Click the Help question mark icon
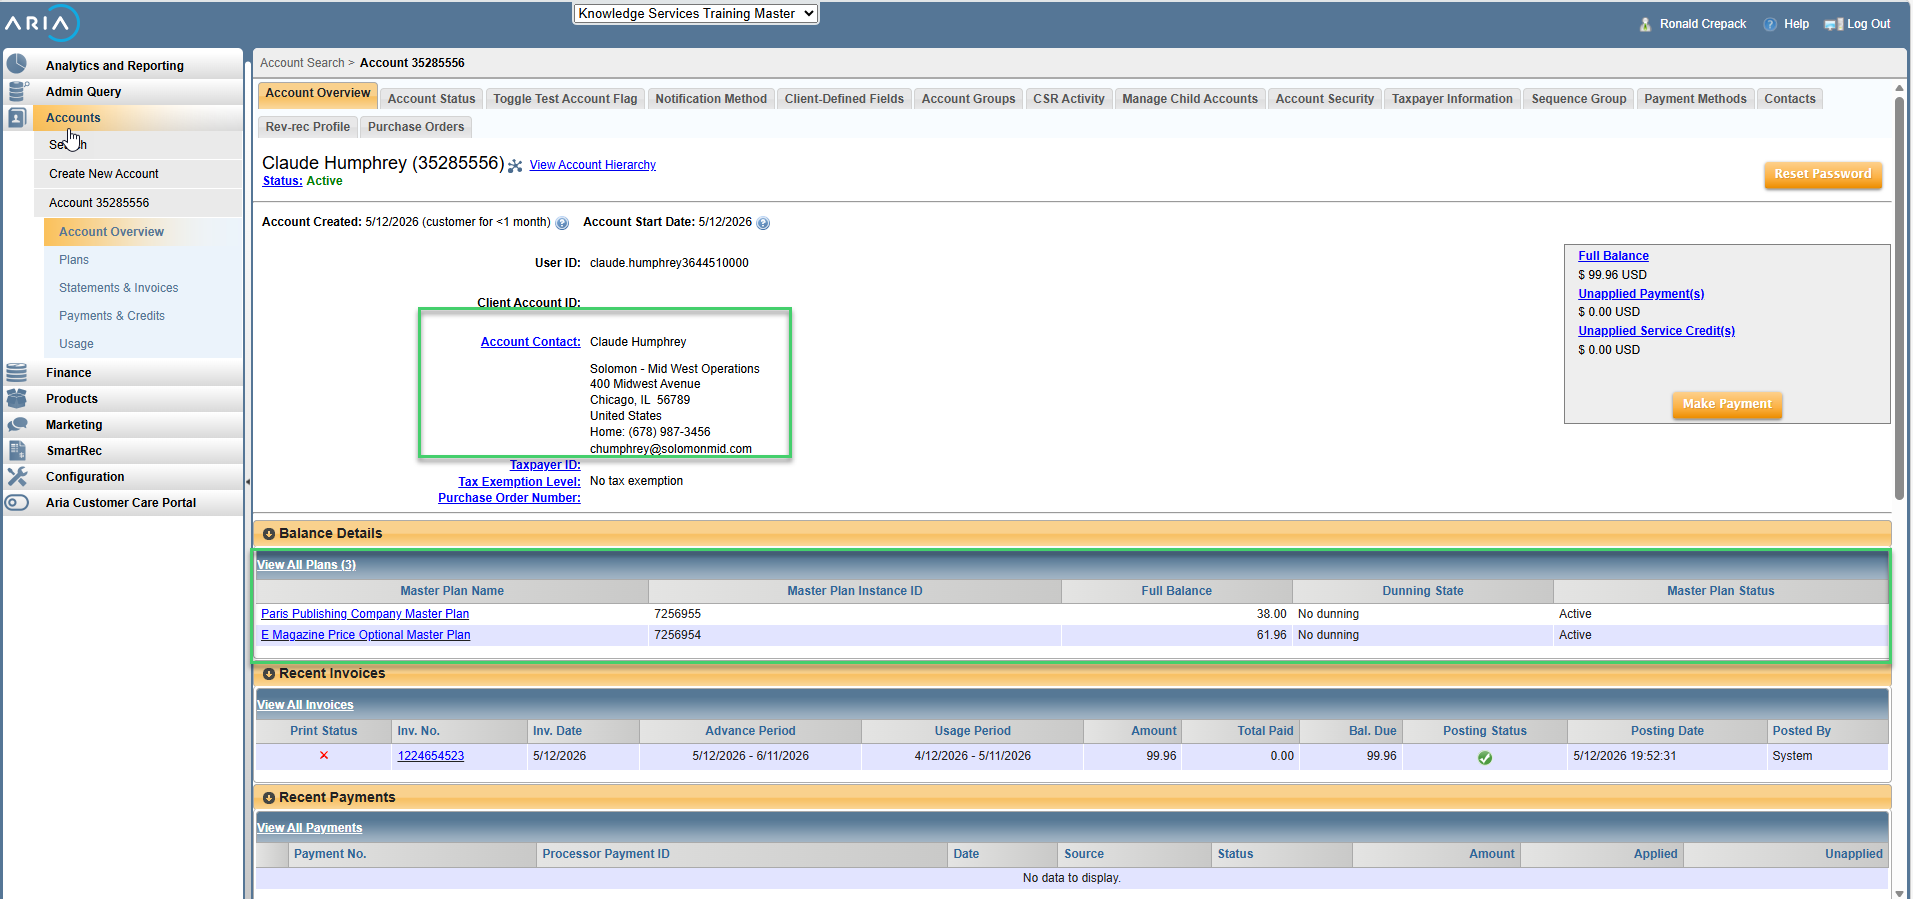This screenshot has width=1913, height=899. click(1770, 24)
